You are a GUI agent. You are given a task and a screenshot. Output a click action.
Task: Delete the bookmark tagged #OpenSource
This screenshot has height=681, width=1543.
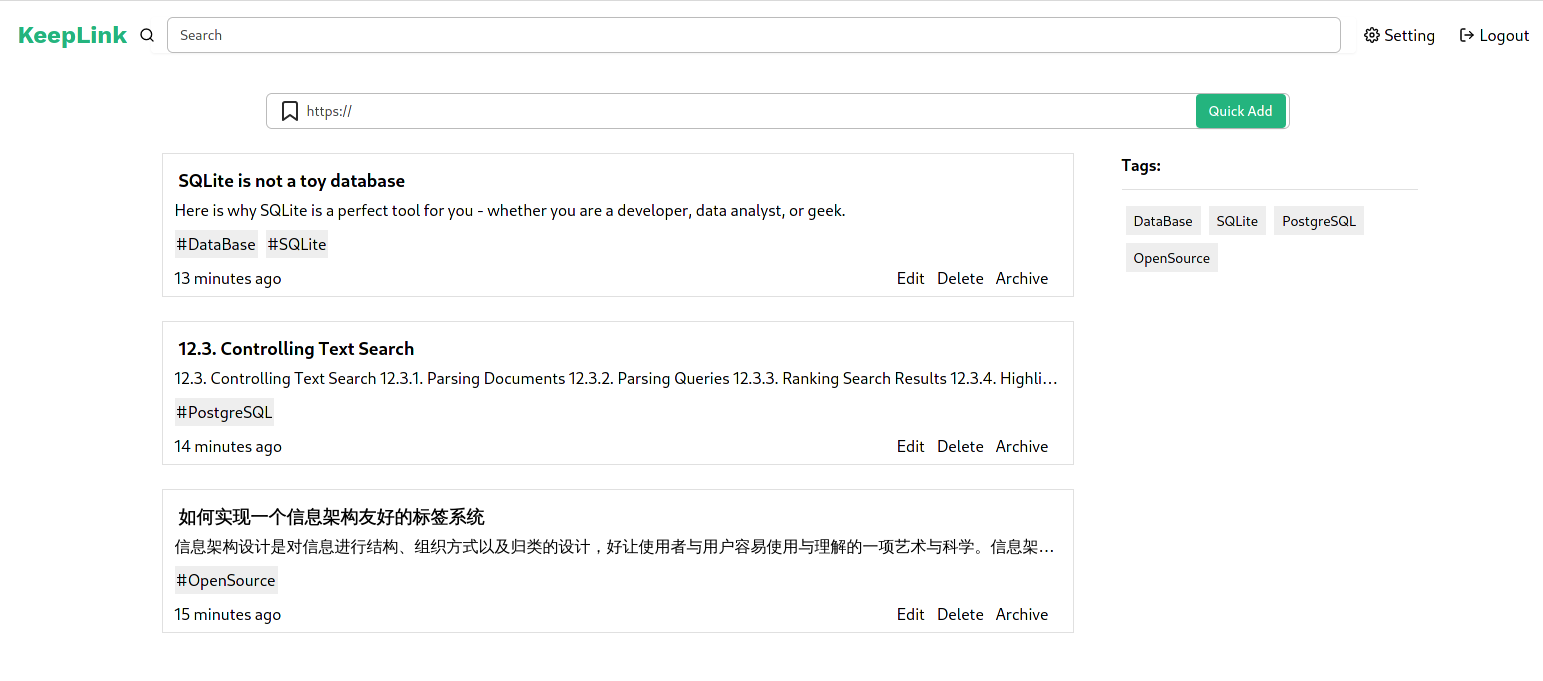point(960,614)
